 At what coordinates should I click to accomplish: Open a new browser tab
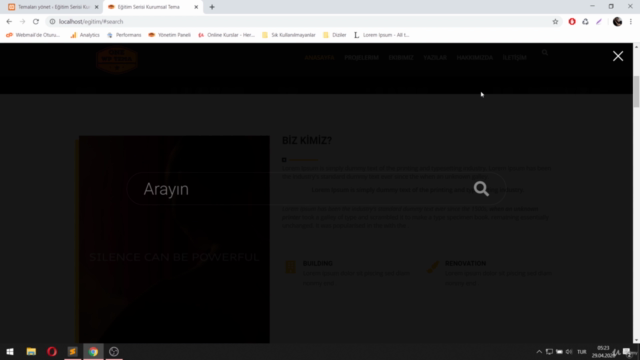(x=212, y=7)
